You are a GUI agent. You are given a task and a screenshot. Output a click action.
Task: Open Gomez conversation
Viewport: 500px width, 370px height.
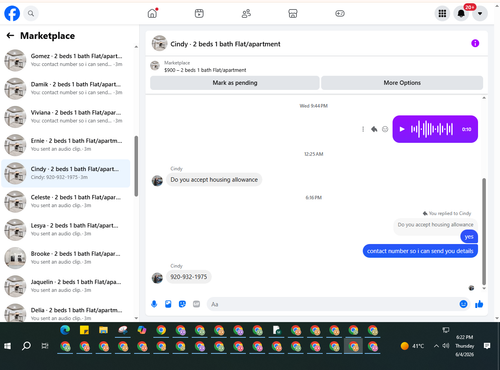point(66,60)
